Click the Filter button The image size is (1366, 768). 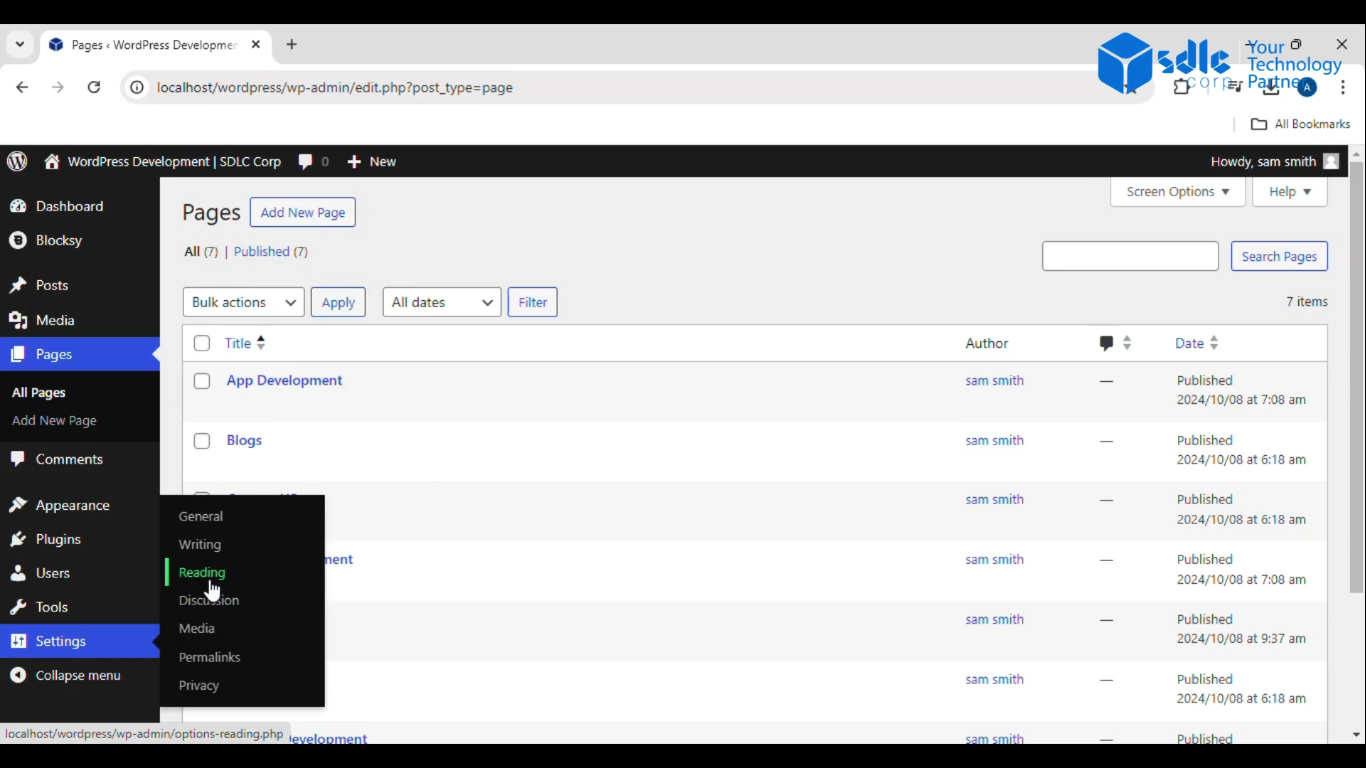point(533,302)
